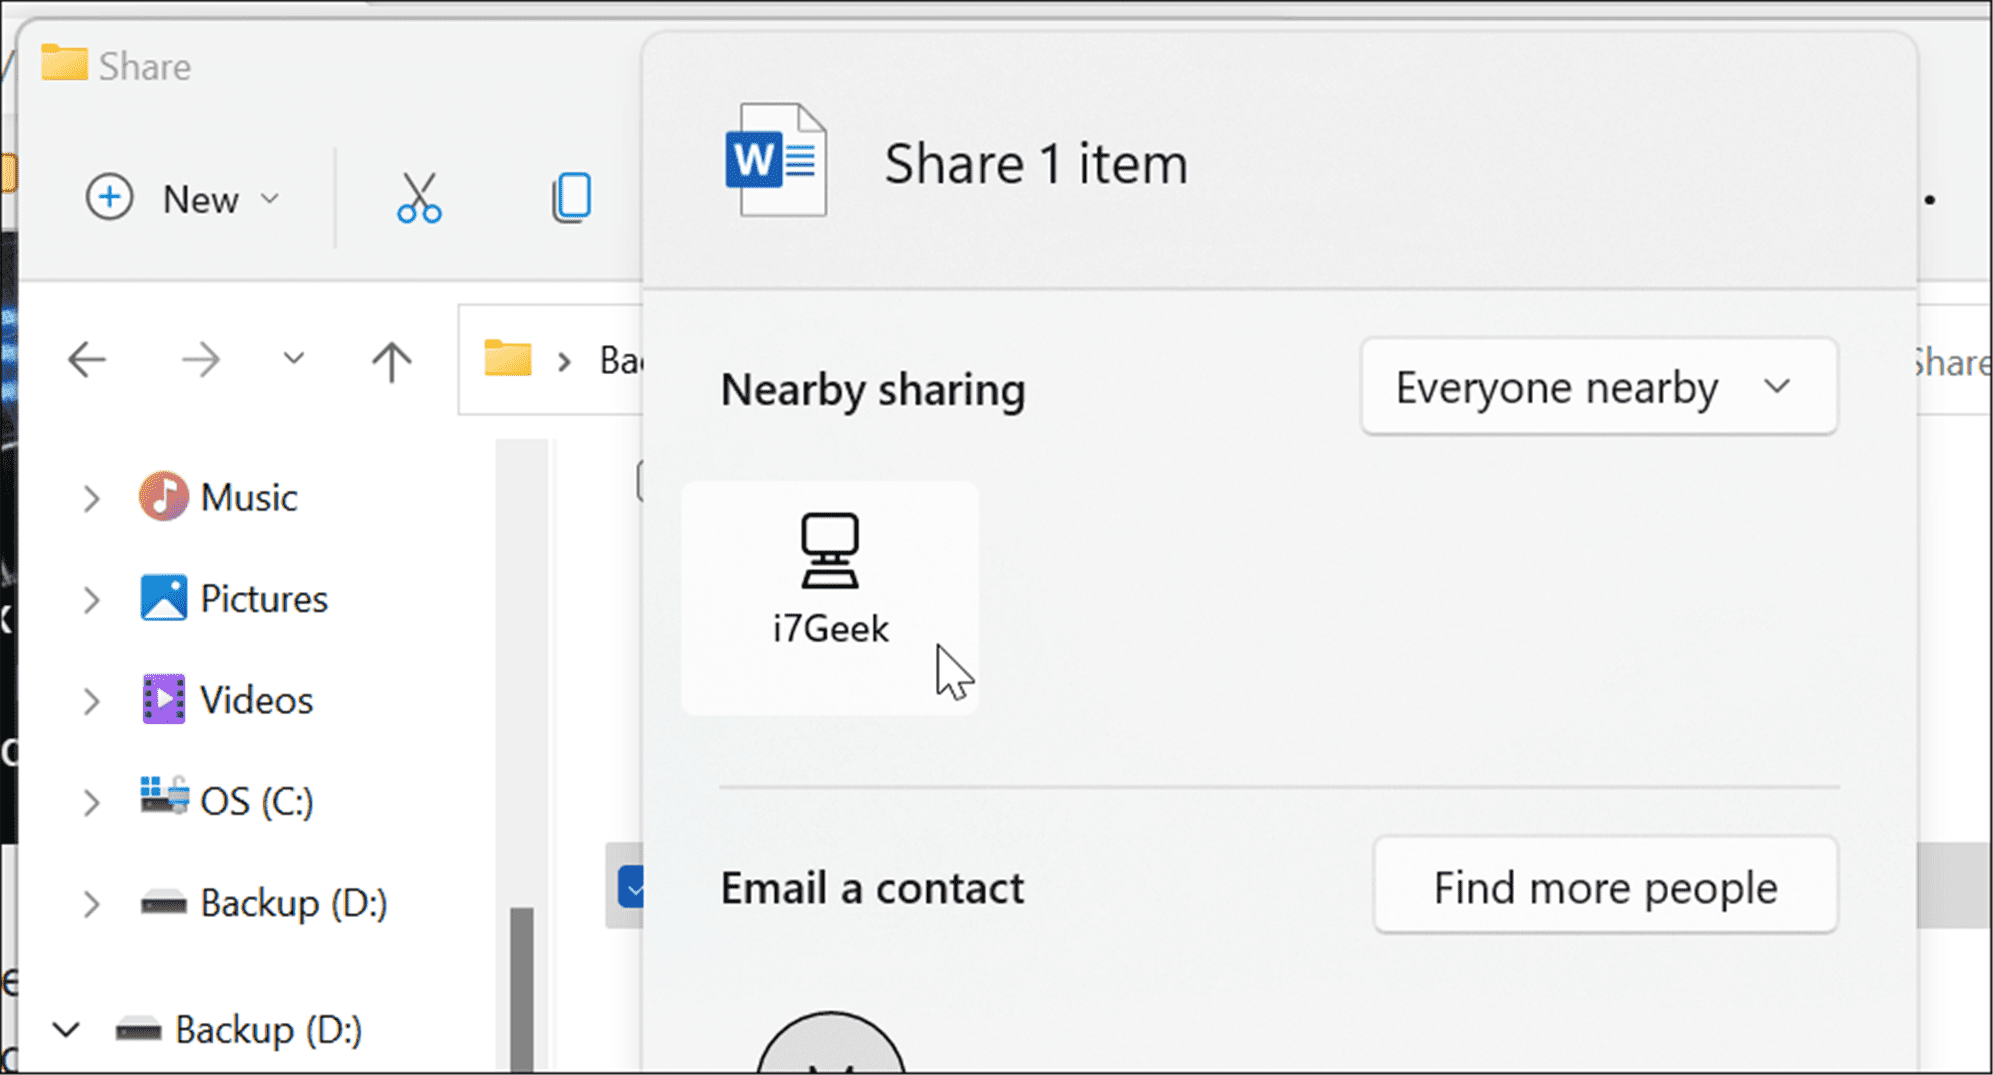Navigate up one folder level

[391, 361]
